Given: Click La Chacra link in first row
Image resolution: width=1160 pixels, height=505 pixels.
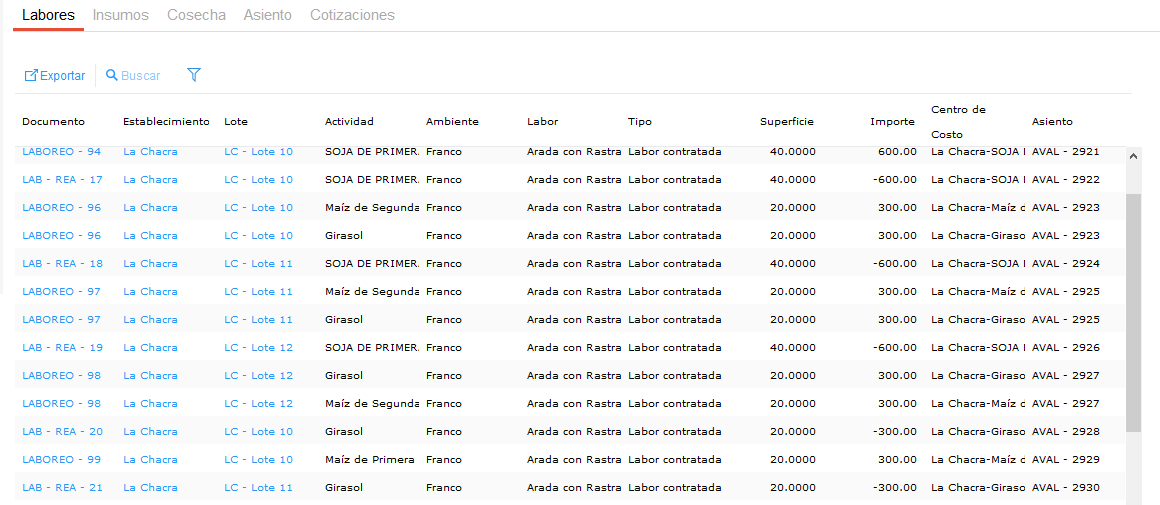Looking at the screenshot, I should (x=150, y=152).
